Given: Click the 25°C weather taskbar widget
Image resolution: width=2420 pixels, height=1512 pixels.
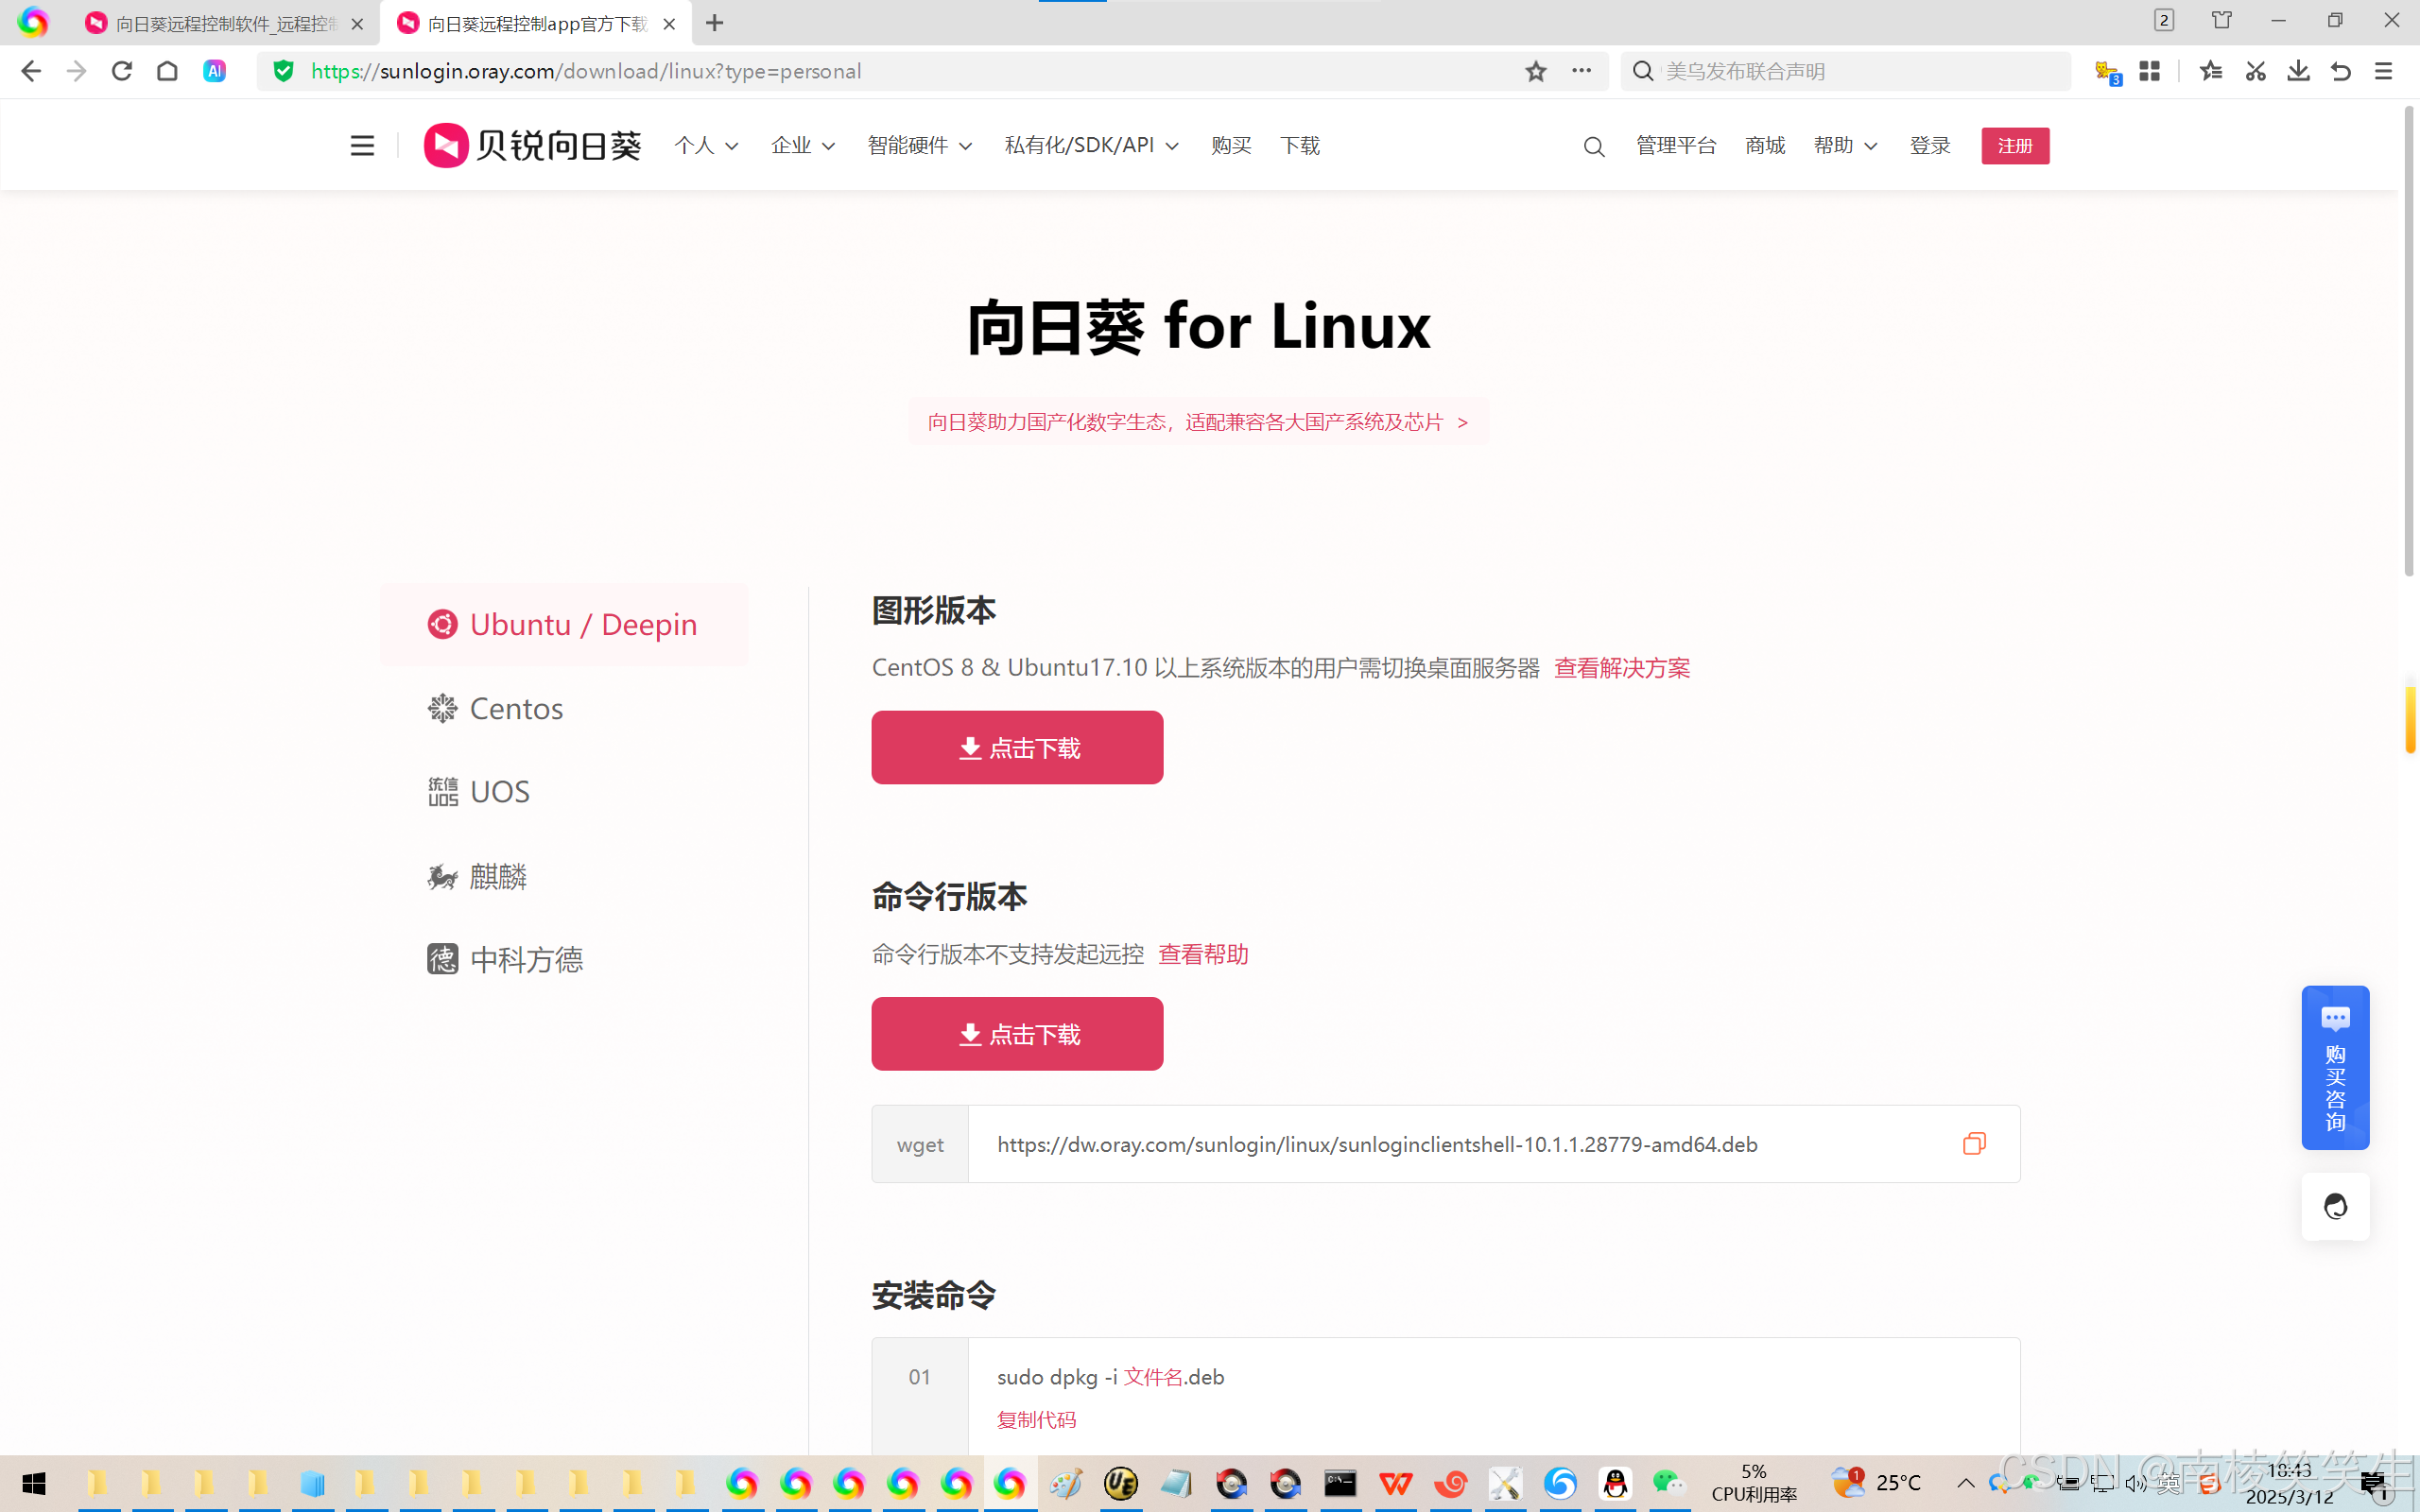Looking at the screenshot, I should 1877,1482.
